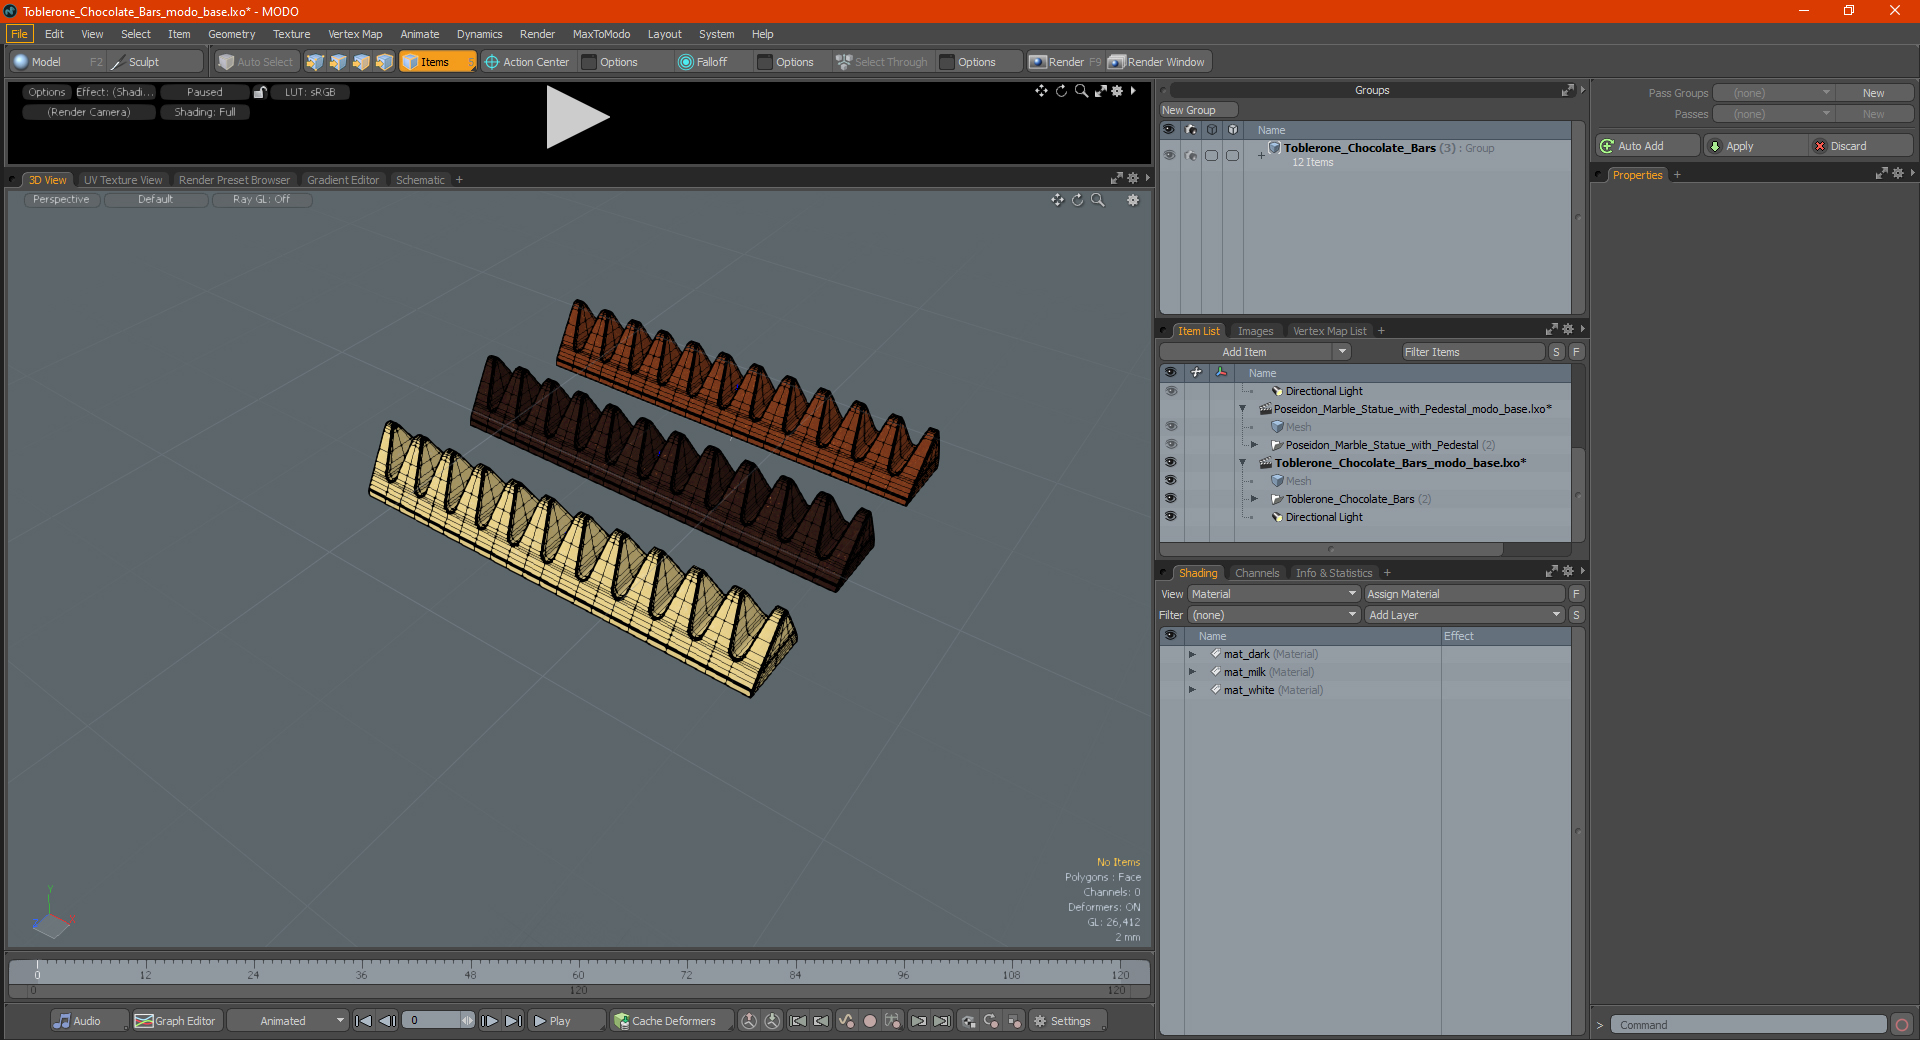
Task: Click the Apply button
Action: point(1755,146)
